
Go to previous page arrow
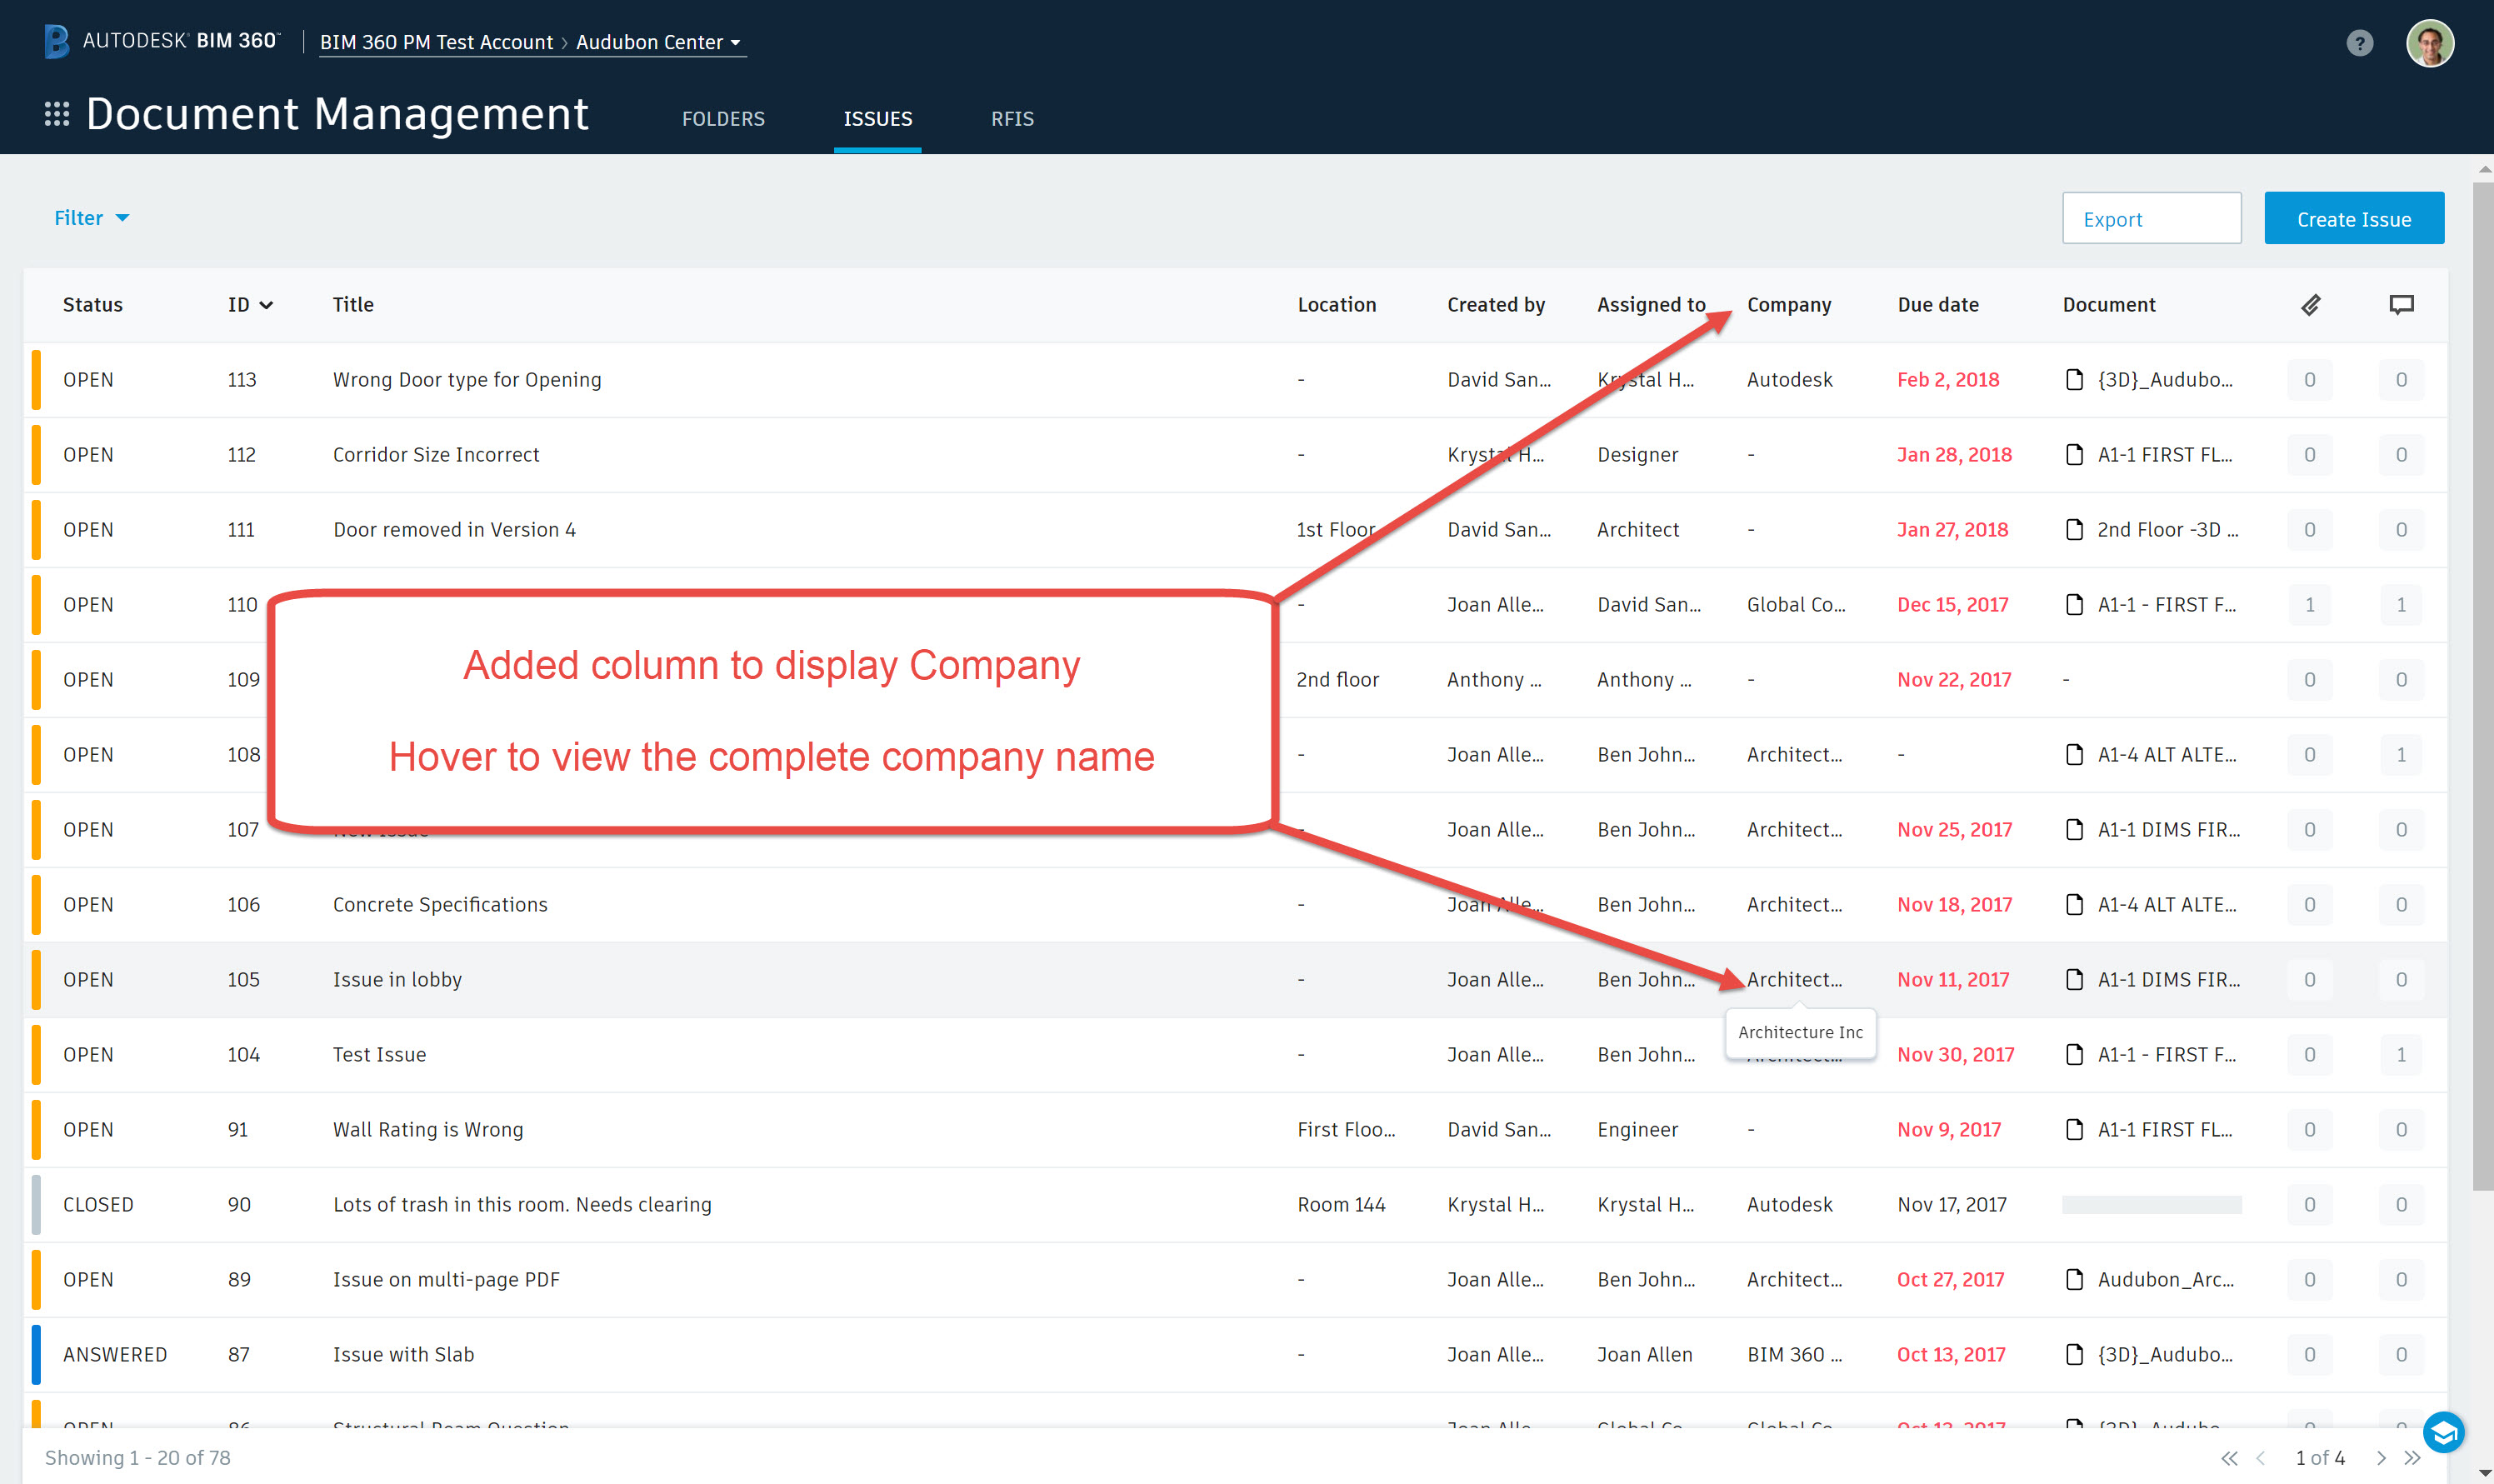2260,1458
